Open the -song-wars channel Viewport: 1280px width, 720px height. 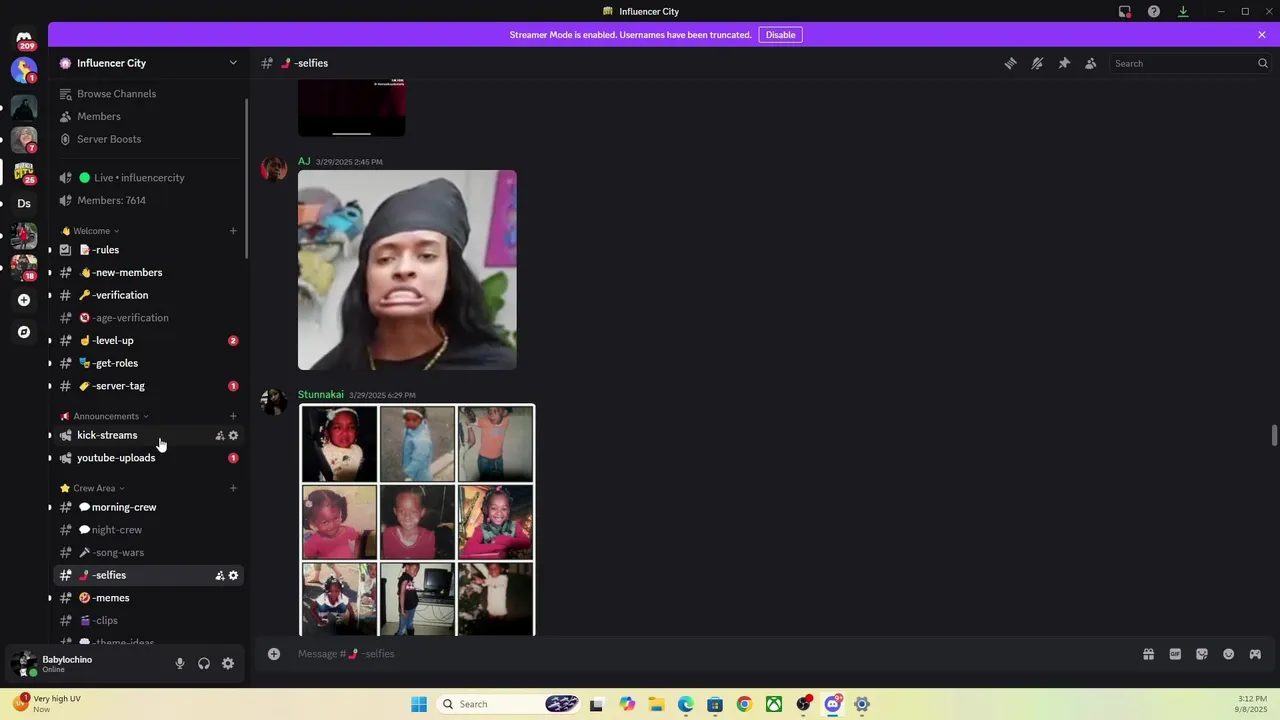(x=148, y=552)
